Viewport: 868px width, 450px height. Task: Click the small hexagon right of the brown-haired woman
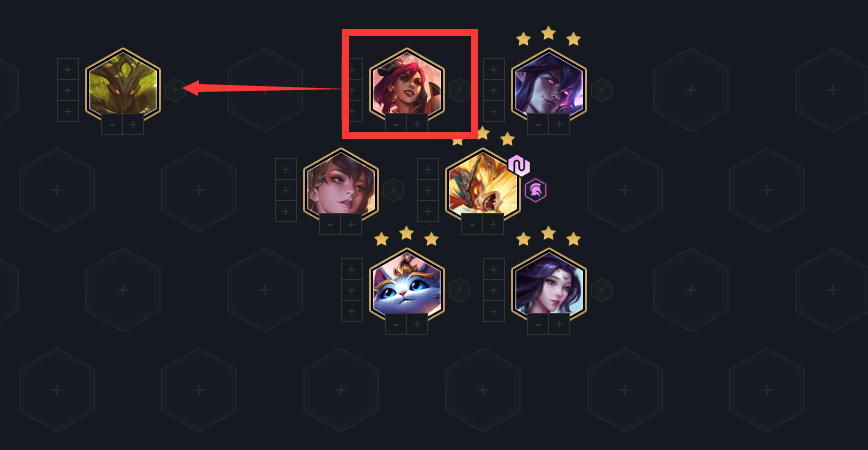point(393,190)
